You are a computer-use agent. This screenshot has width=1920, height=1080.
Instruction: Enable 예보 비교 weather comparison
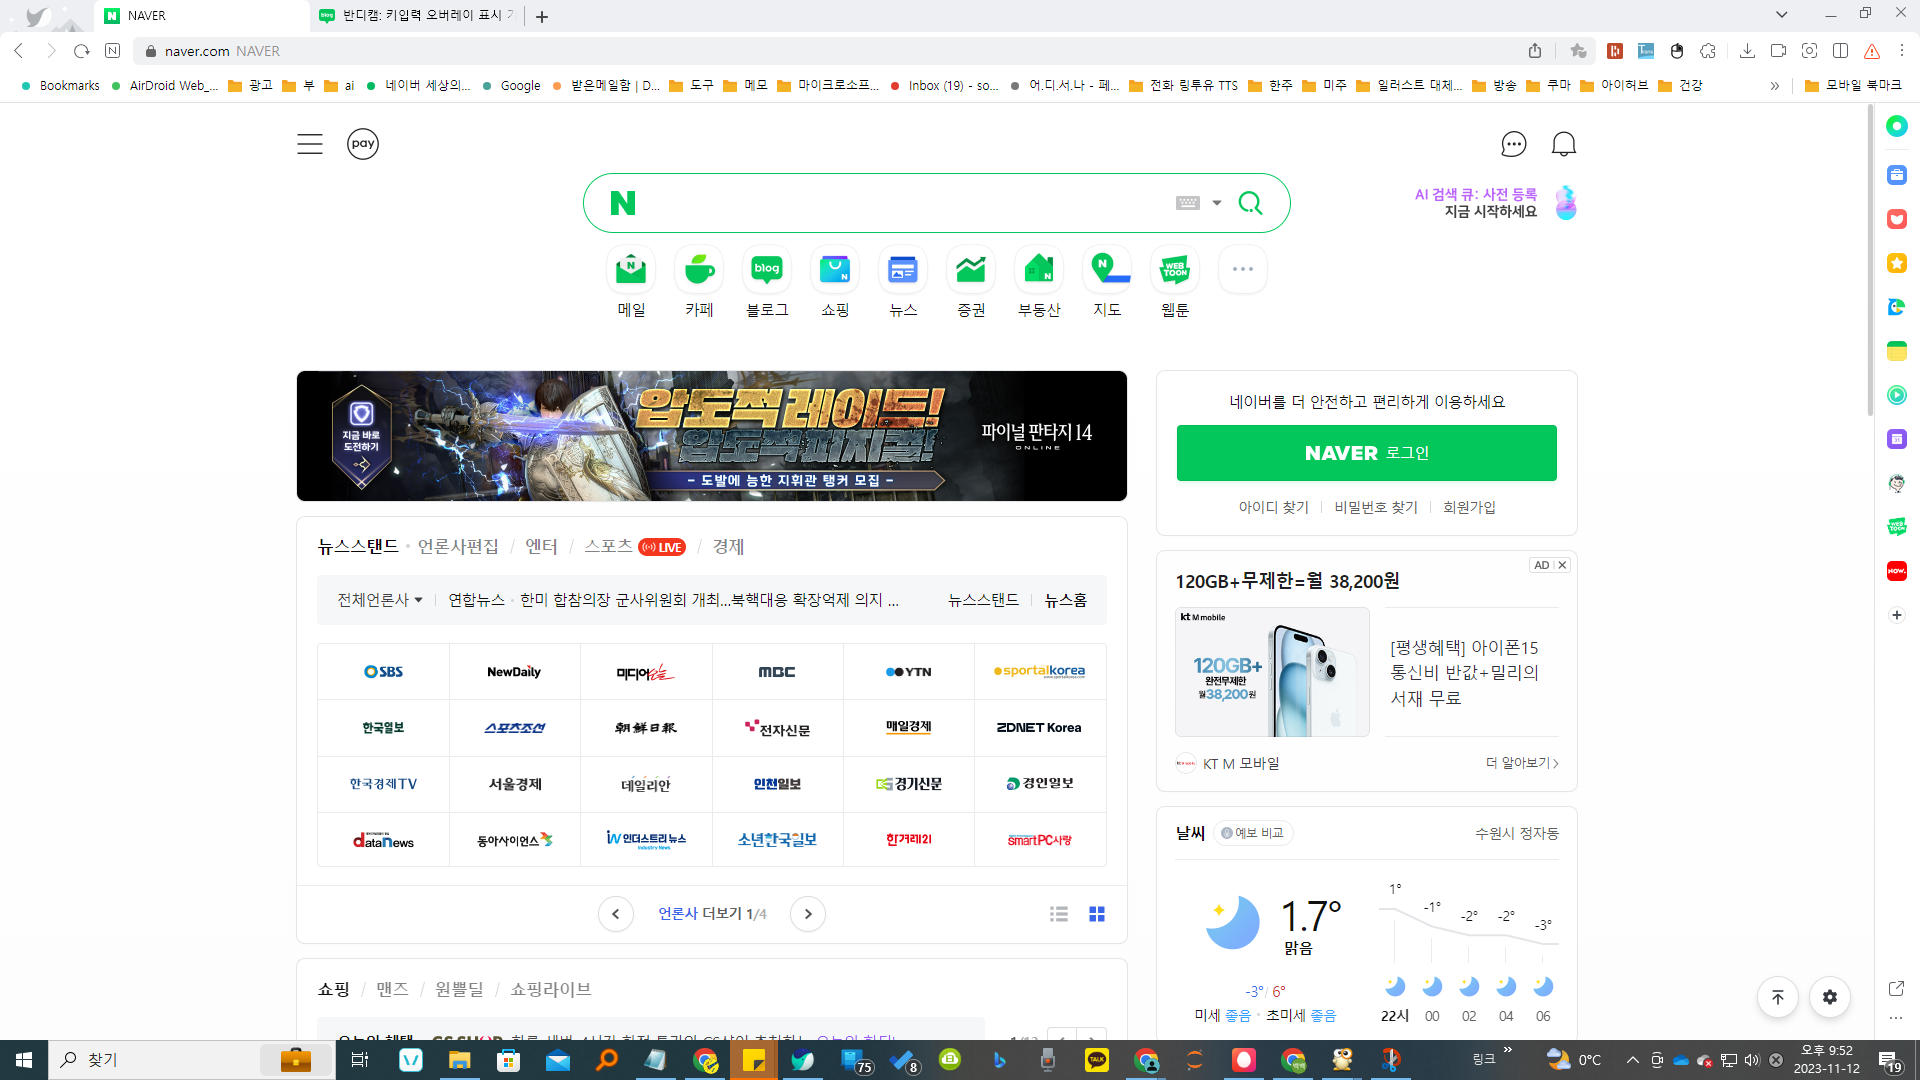click(1252, 833)
